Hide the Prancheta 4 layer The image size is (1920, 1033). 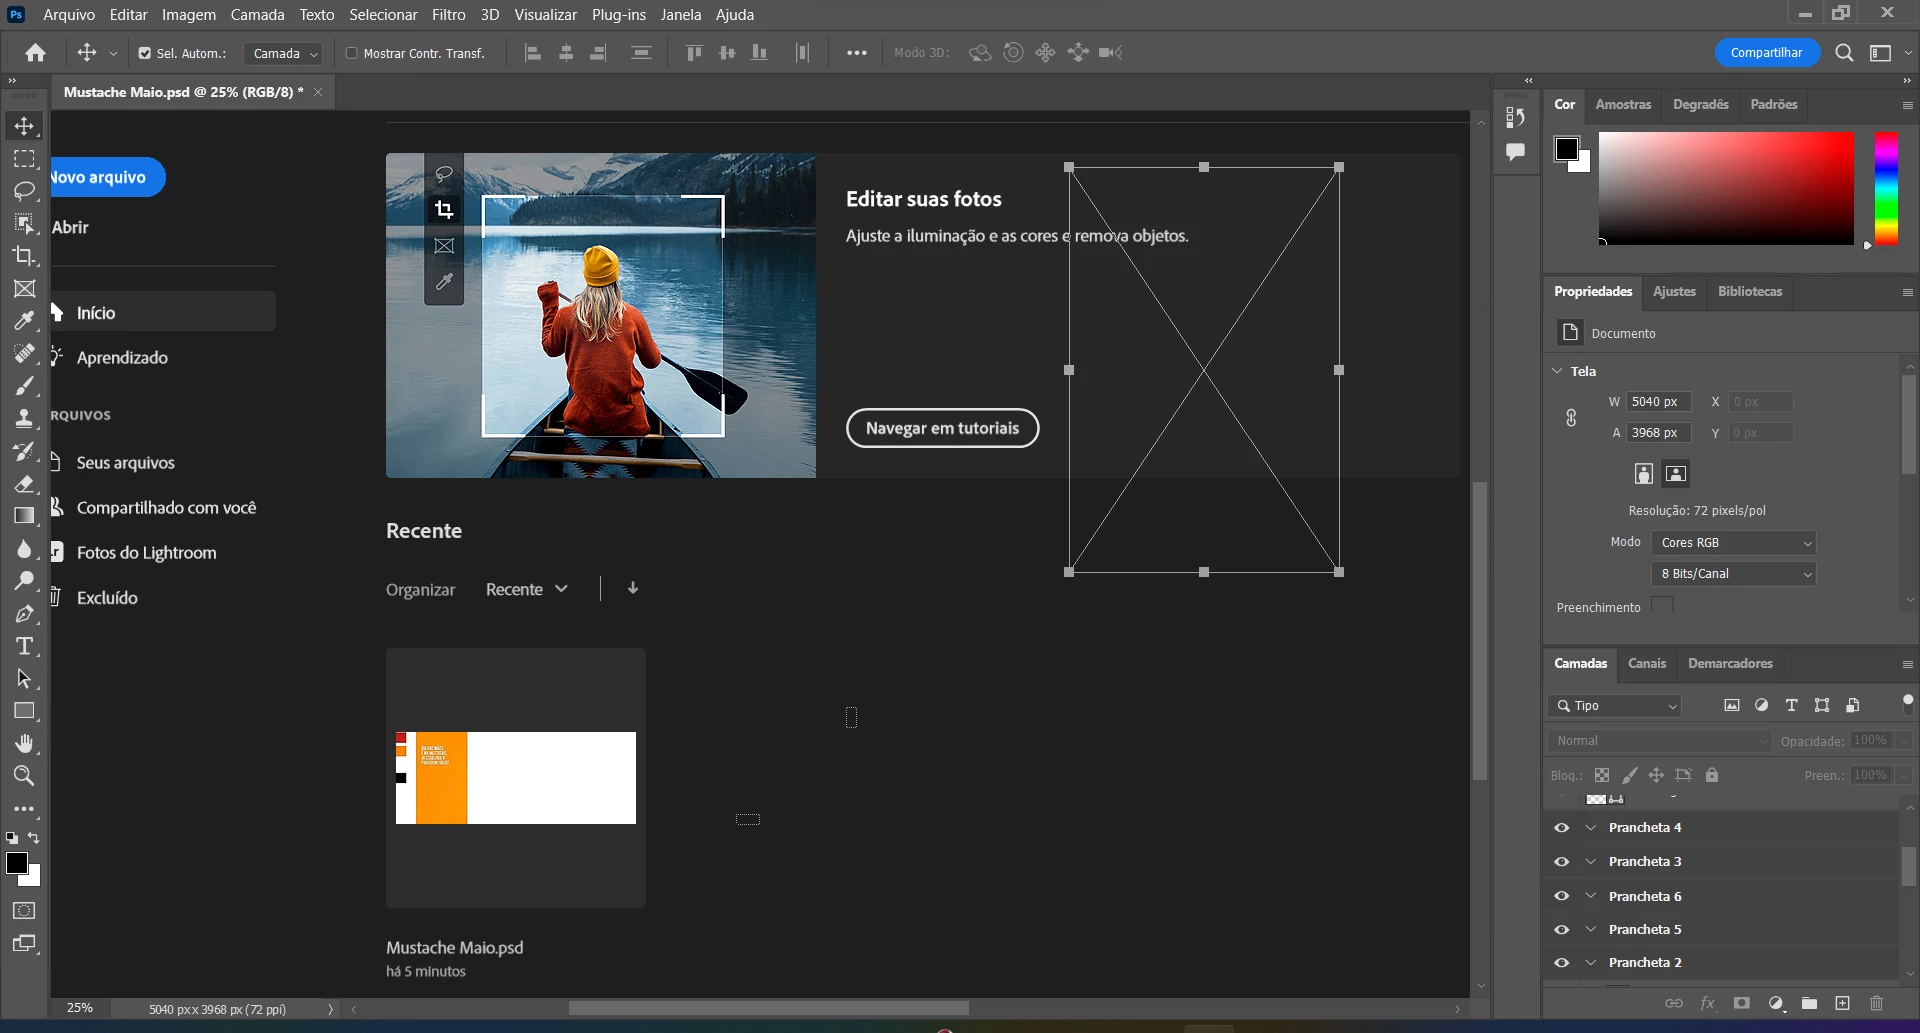pos(1561,828)
